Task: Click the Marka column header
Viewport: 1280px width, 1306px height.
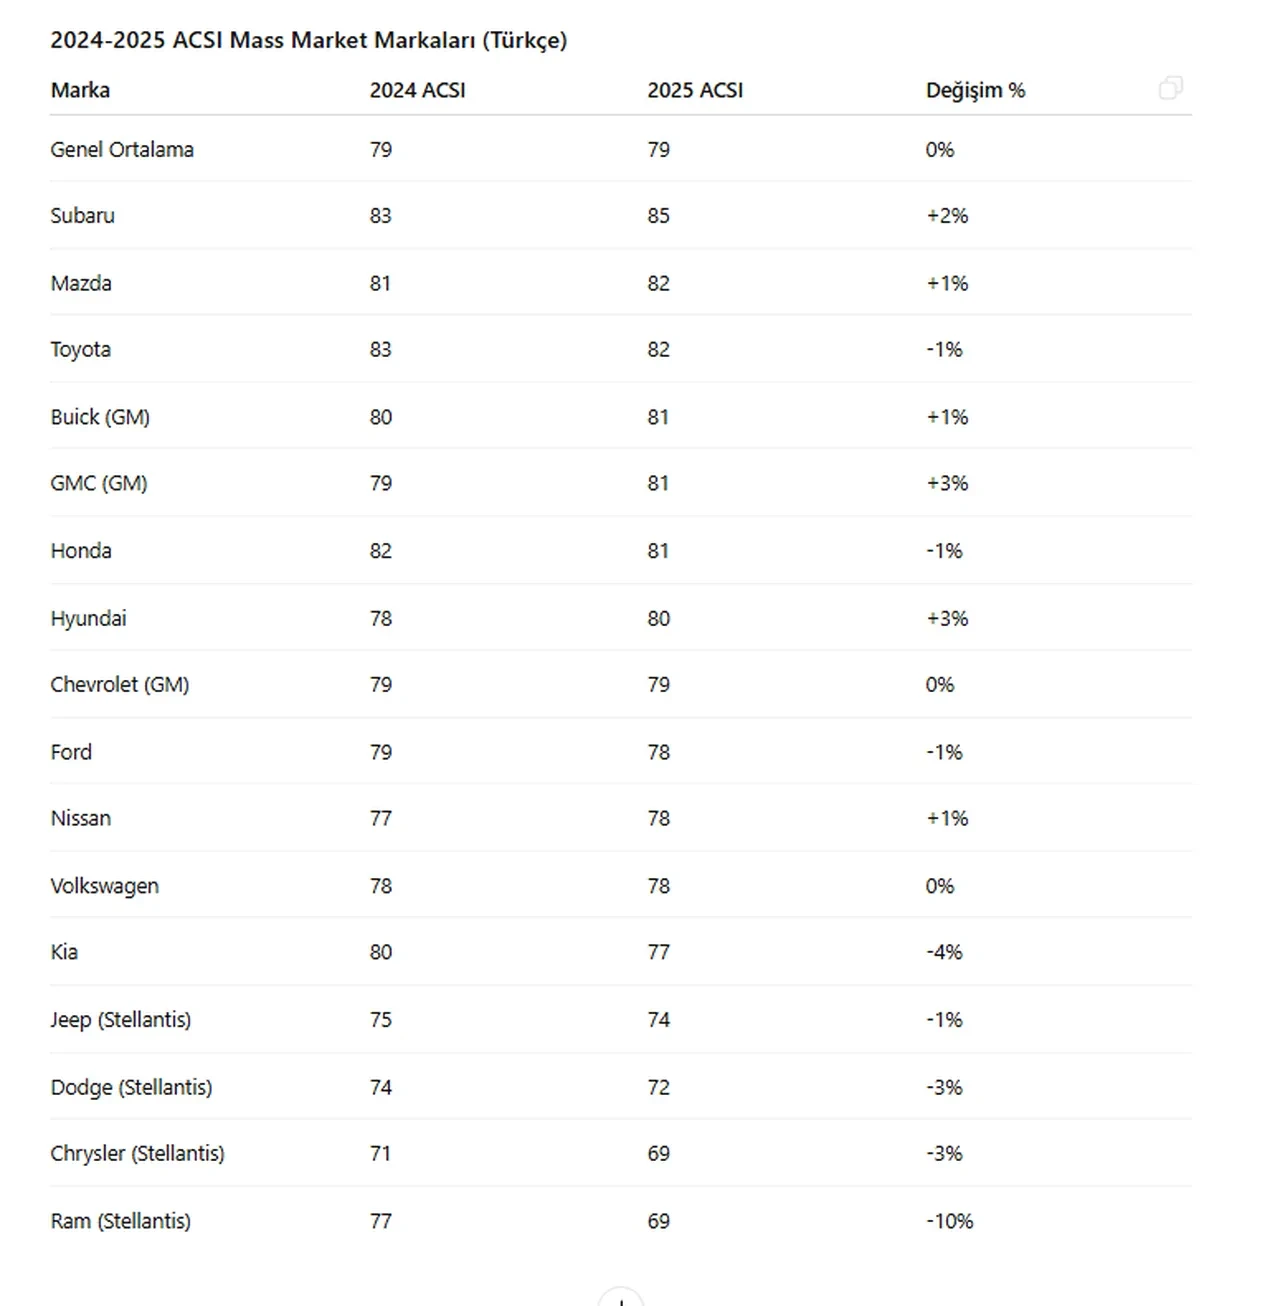Action: (x=80, y=90)
